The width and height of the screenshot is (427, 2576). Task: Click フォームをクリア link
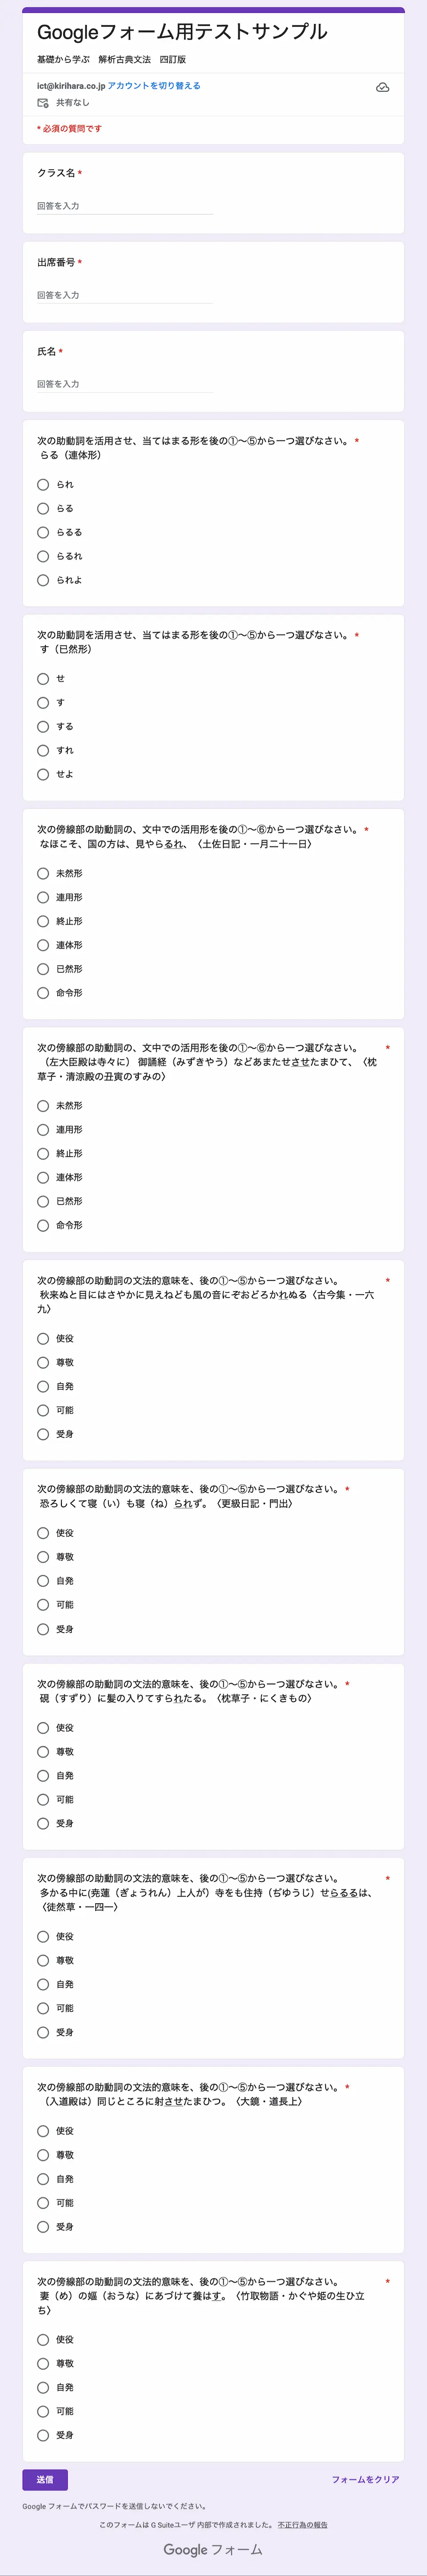(x=365, y=2480)
